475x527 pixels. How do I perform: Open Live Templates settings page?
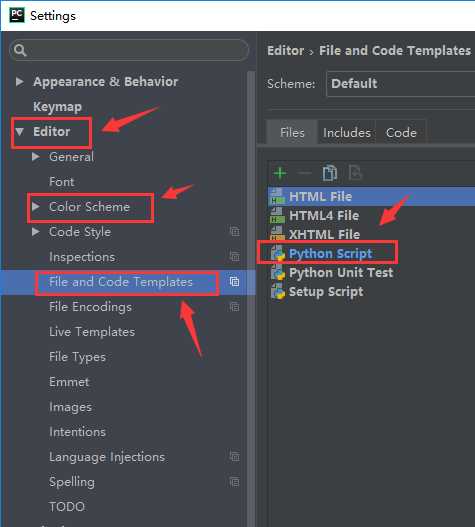pyautogui.click(x=92, y=332)
